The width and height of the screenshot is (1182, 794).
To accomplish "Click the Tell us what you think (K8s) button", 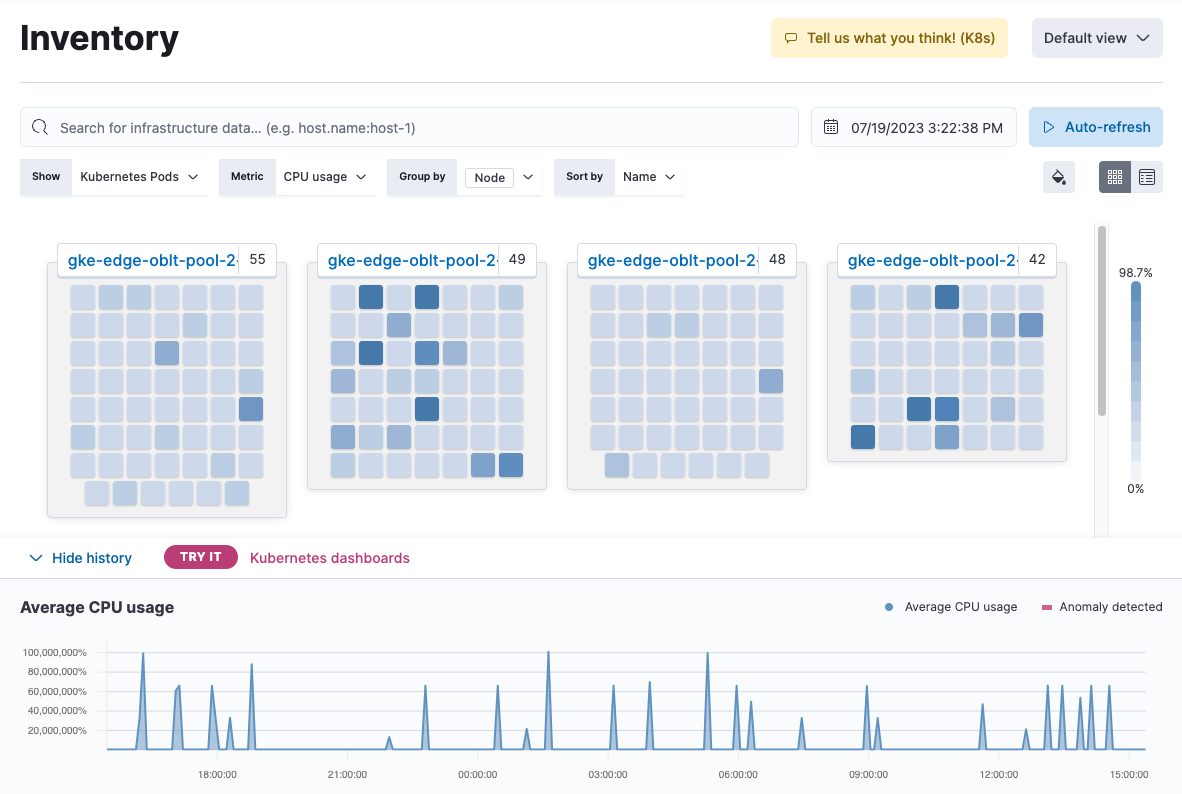I will (889, 37).
